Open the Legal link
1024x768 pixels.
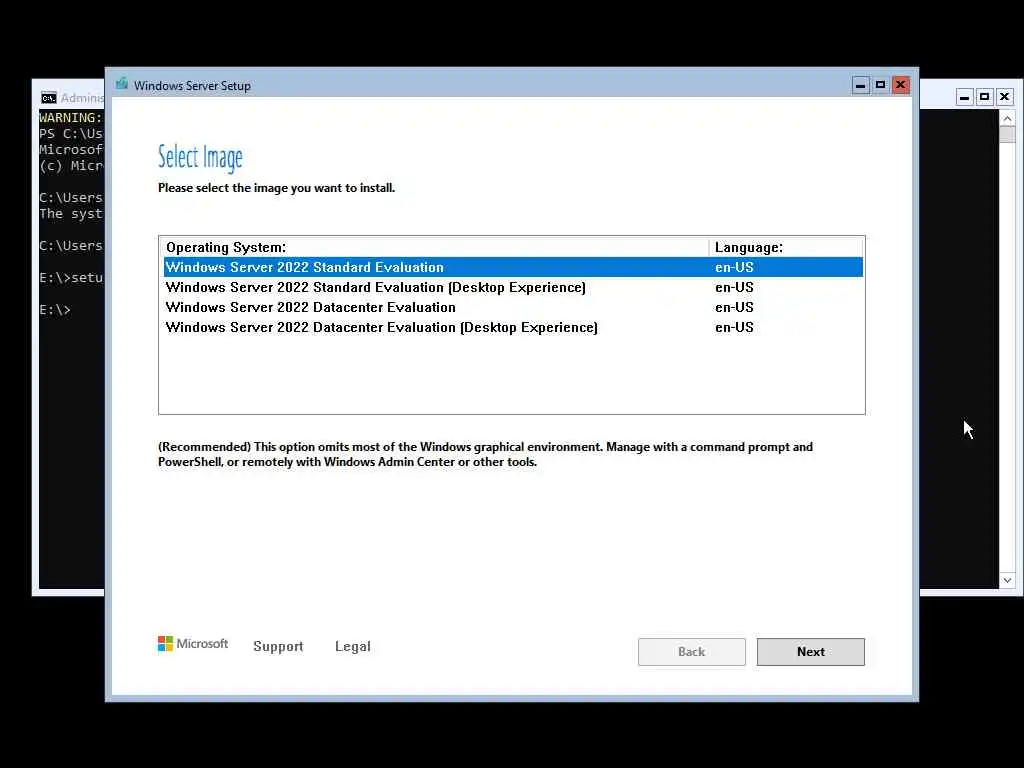[353, 646]
